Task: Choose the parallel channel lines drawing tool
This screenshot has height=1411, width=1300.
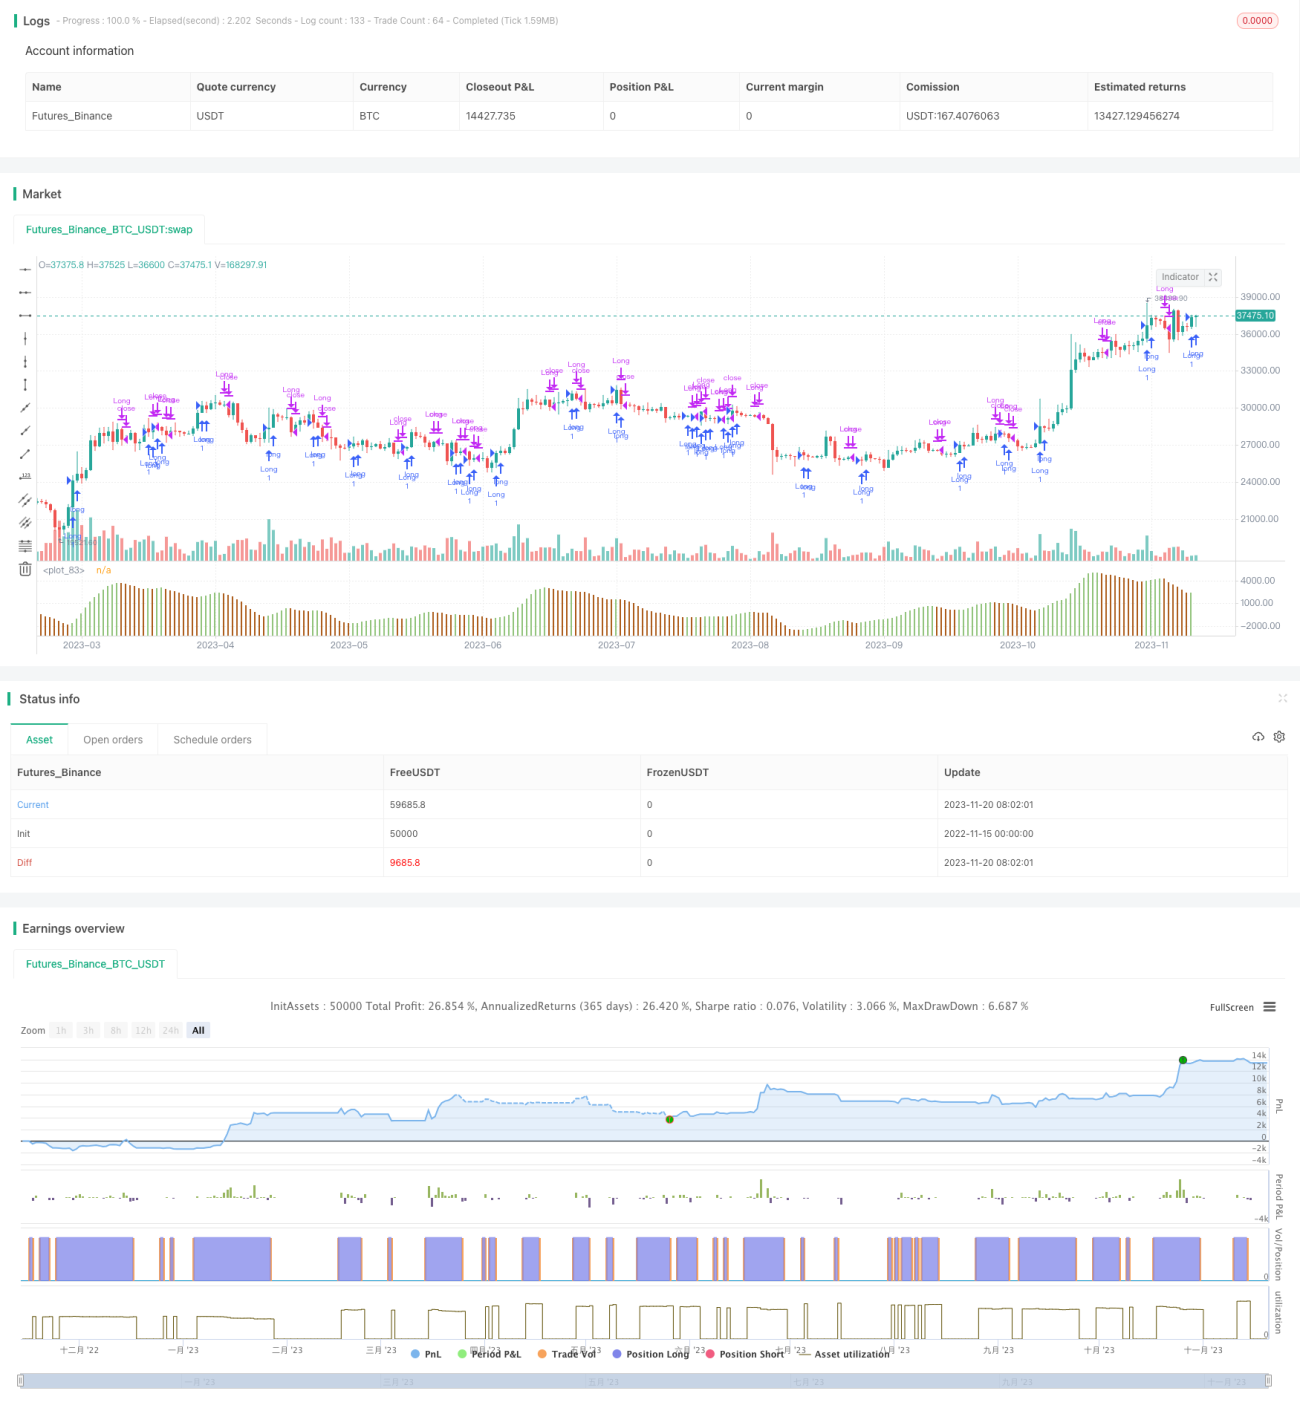Action: [x=25, y=500]
